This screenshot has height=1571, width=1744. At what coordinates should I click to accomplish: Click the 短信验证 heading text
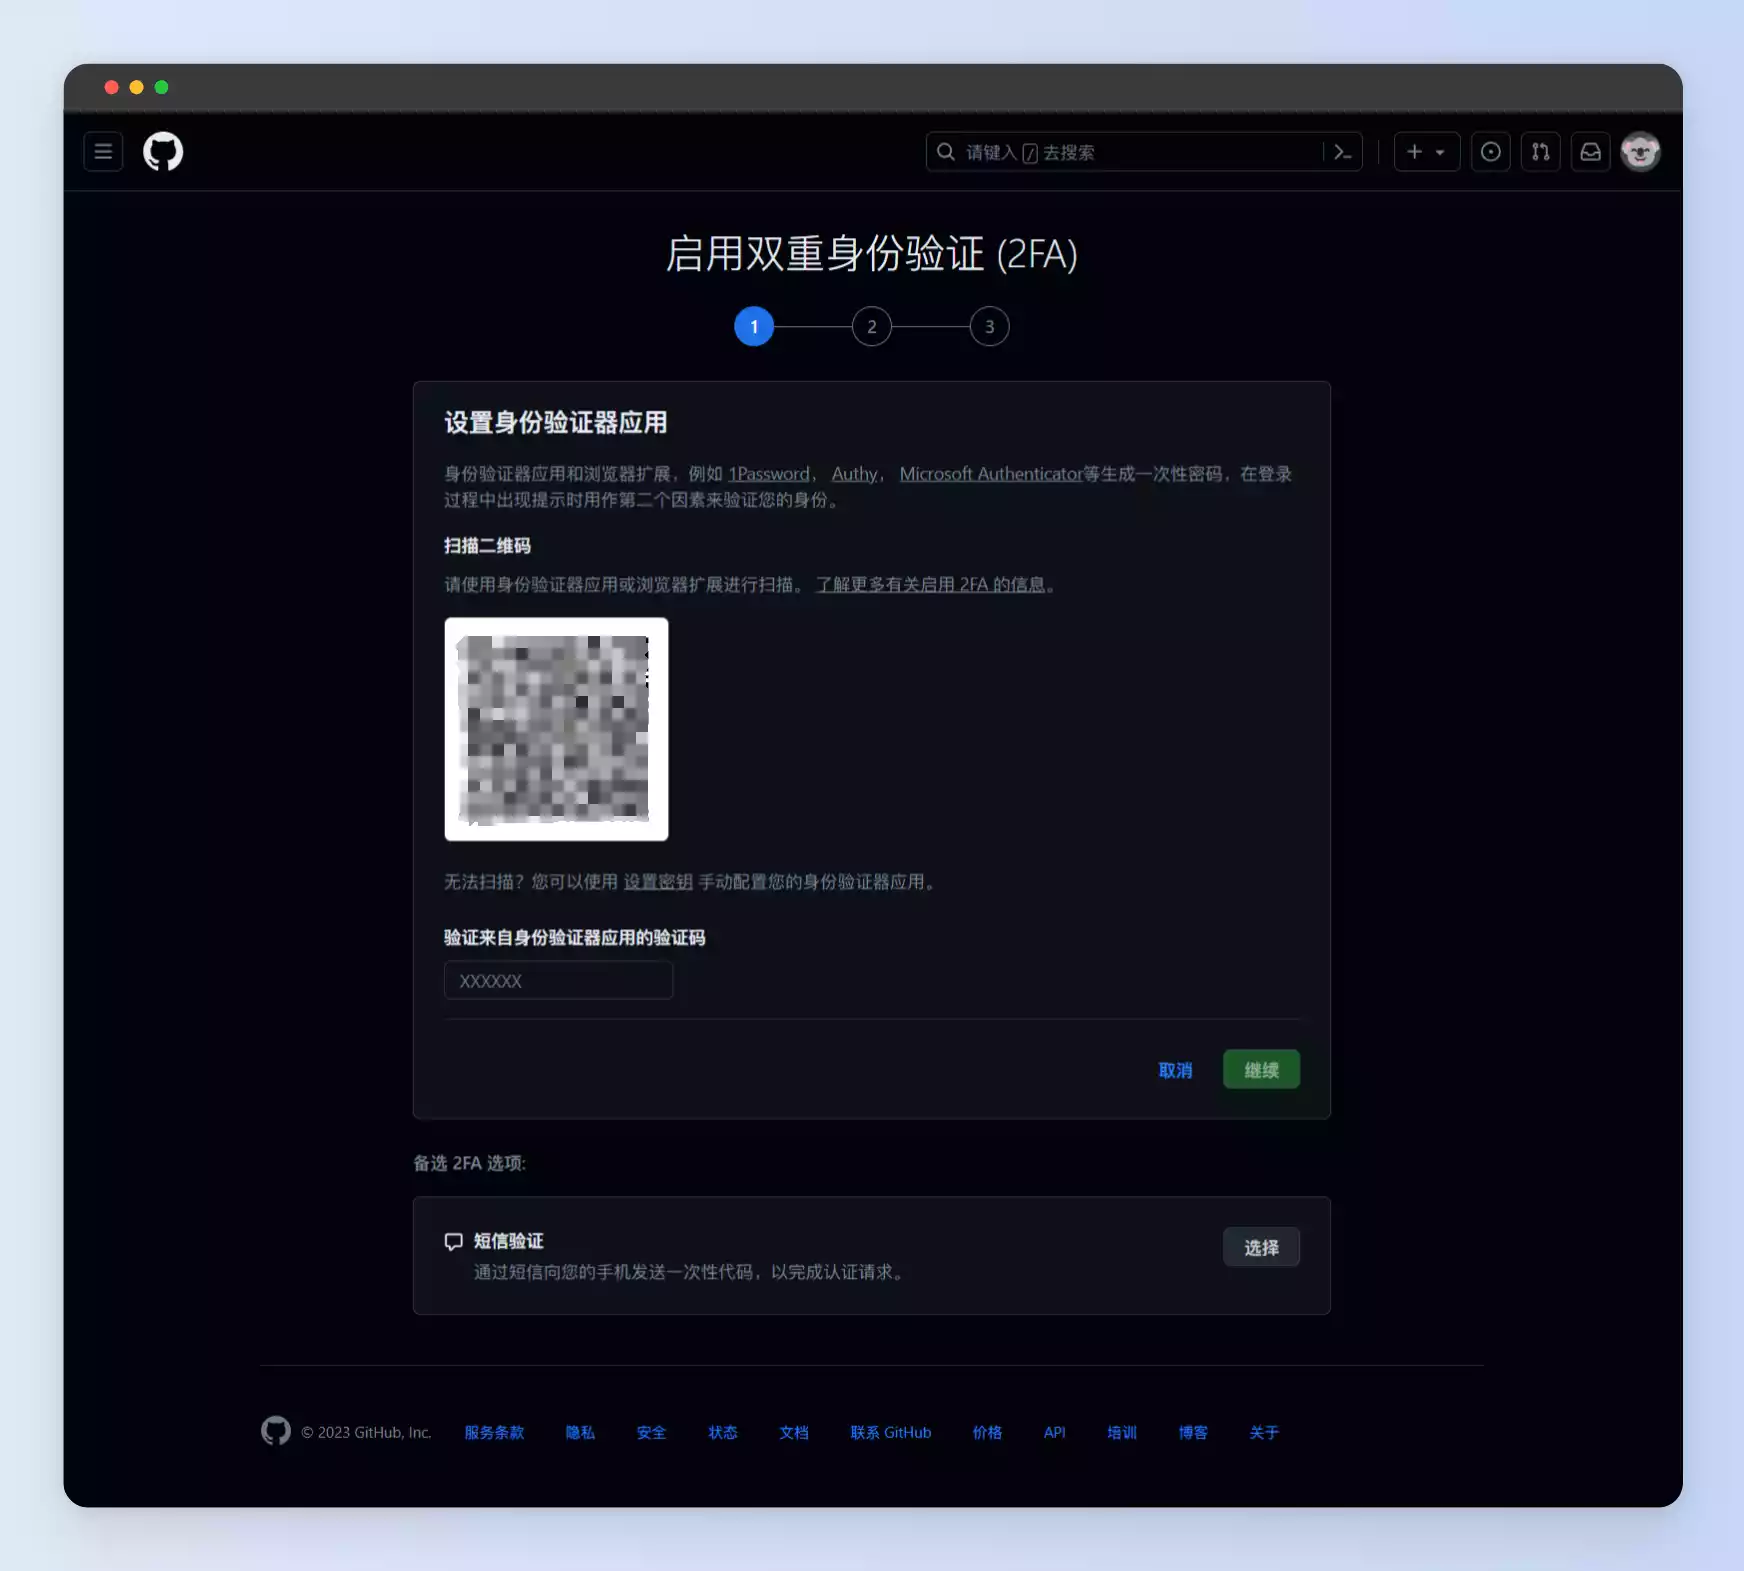pyautogui.click(x=509, y=1241)
